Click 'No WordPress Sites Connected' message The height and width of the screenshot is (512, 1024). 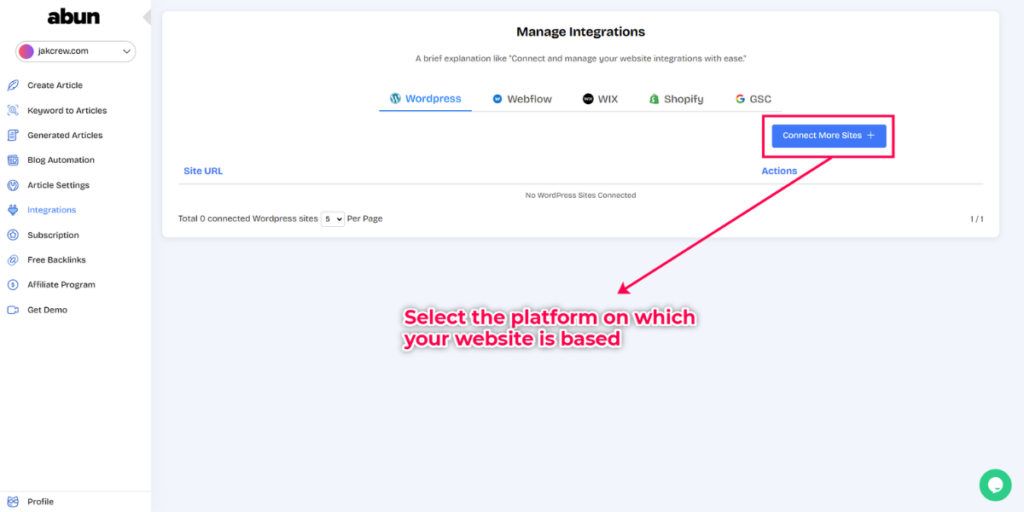click(x=581, y=195)
